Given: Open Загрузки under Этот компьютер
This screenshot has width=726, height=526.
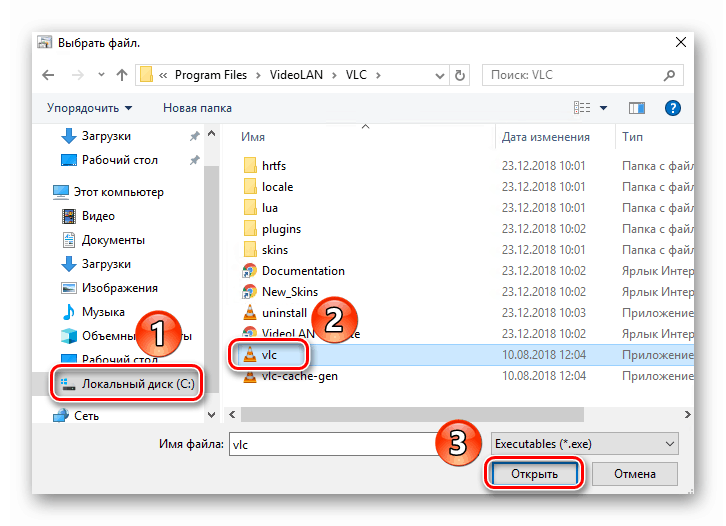Looking at the screenshot, I should 96,264.
